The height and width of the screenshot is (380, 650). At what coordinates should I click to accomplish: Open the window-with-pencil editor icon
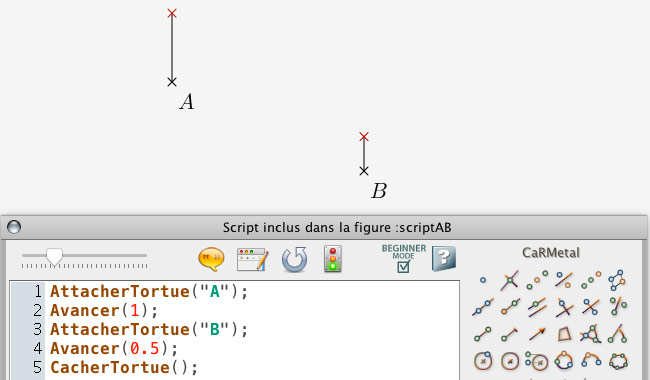click(252, 259)
